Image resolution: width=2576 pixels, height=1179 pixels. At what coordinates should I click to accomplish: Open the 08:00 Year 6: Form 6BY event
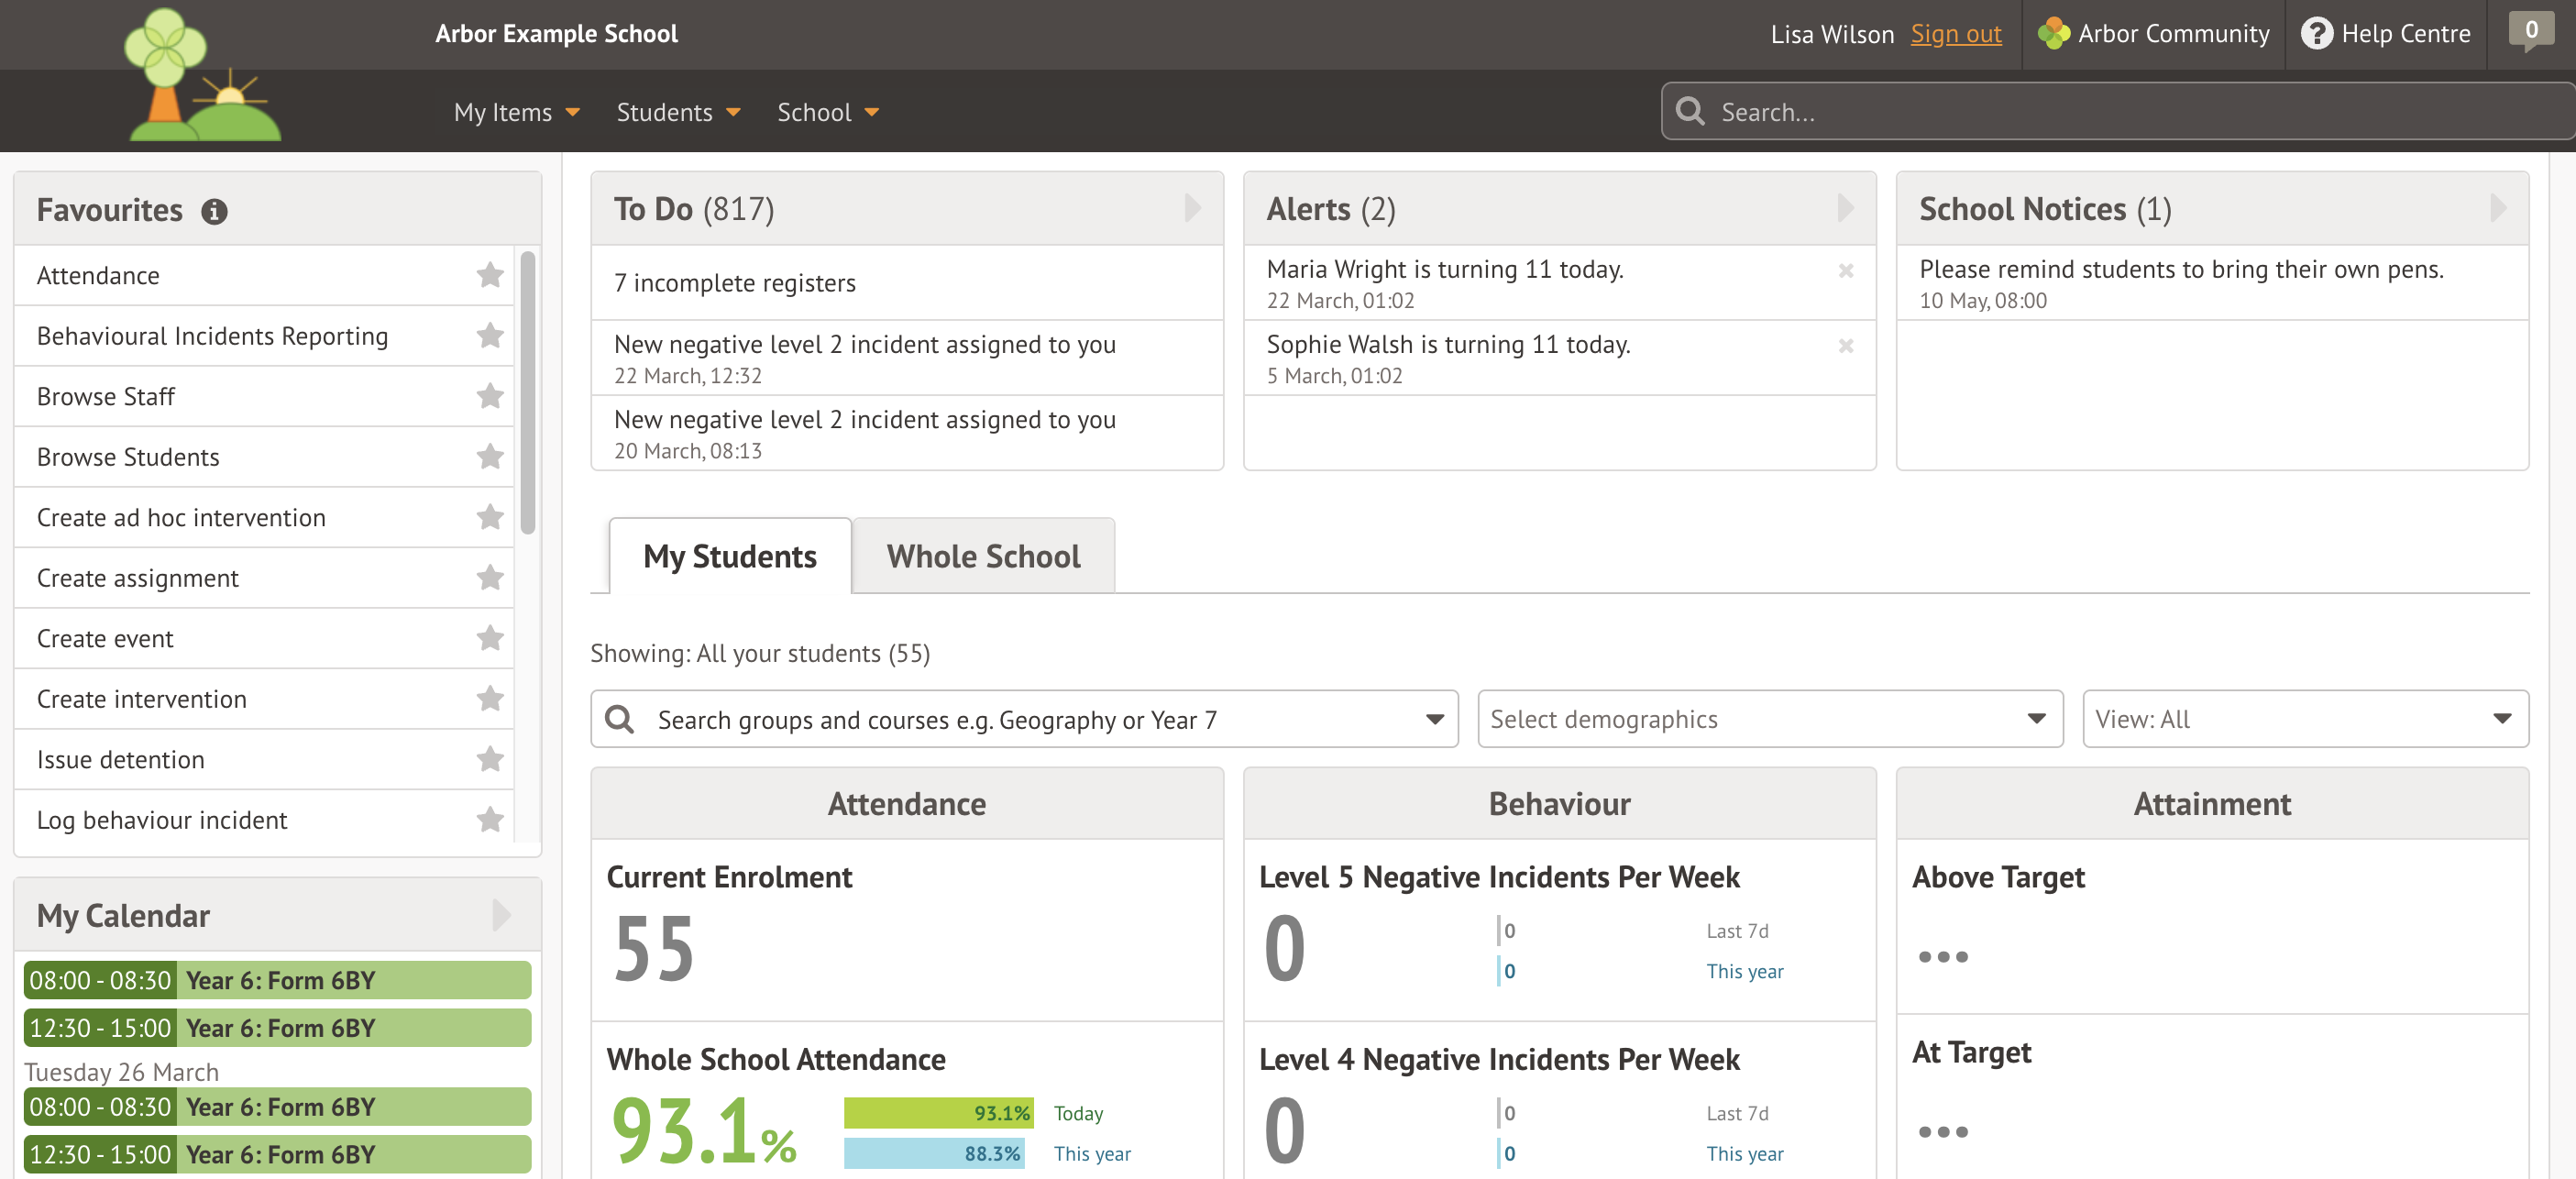coord(276,980)
